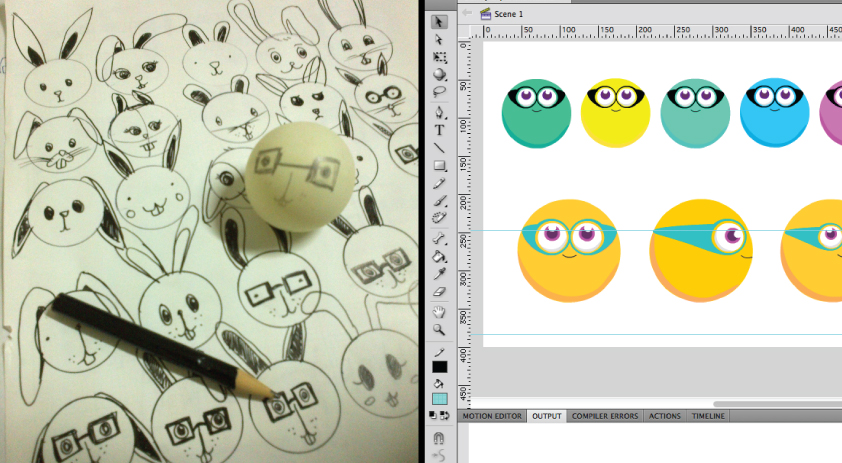
Task: Open the Compiler Errors tab
Action: (x=605, y=416)
